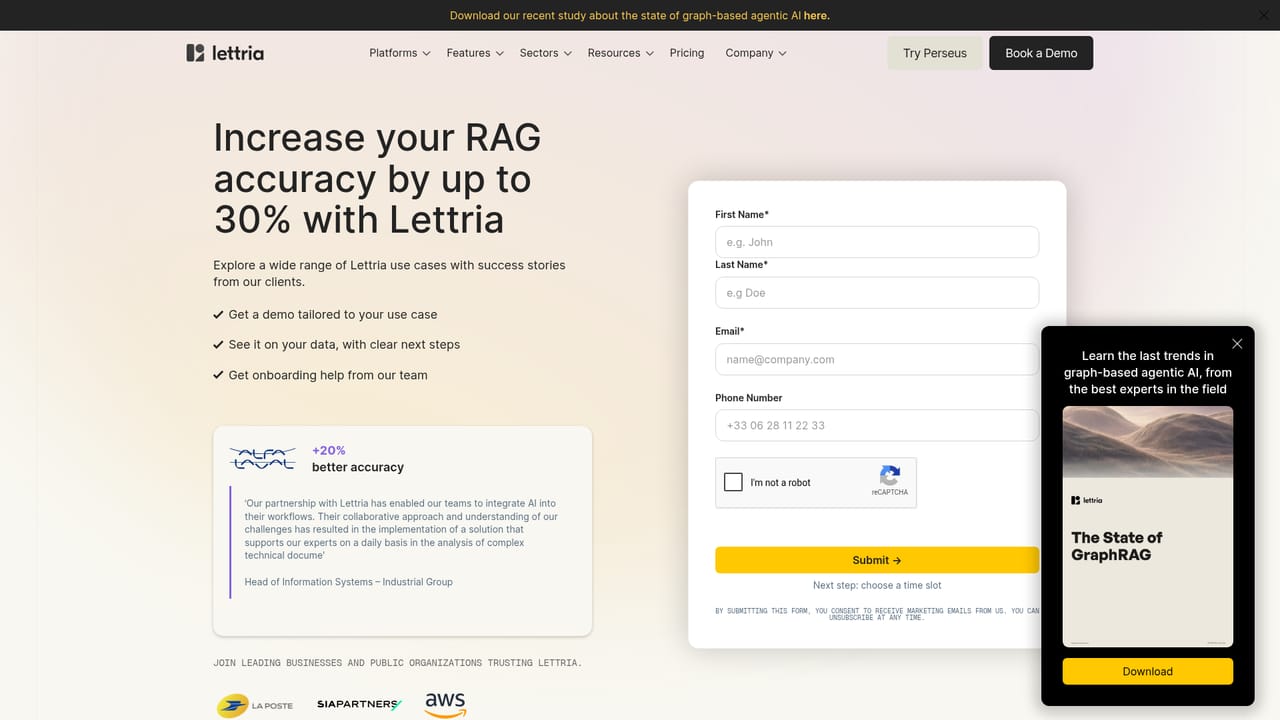Viewport: 1280px width, 720px height.
Task: Click 'Head of Information Systems – Industrial Group' text
Action: pos(349,581)
